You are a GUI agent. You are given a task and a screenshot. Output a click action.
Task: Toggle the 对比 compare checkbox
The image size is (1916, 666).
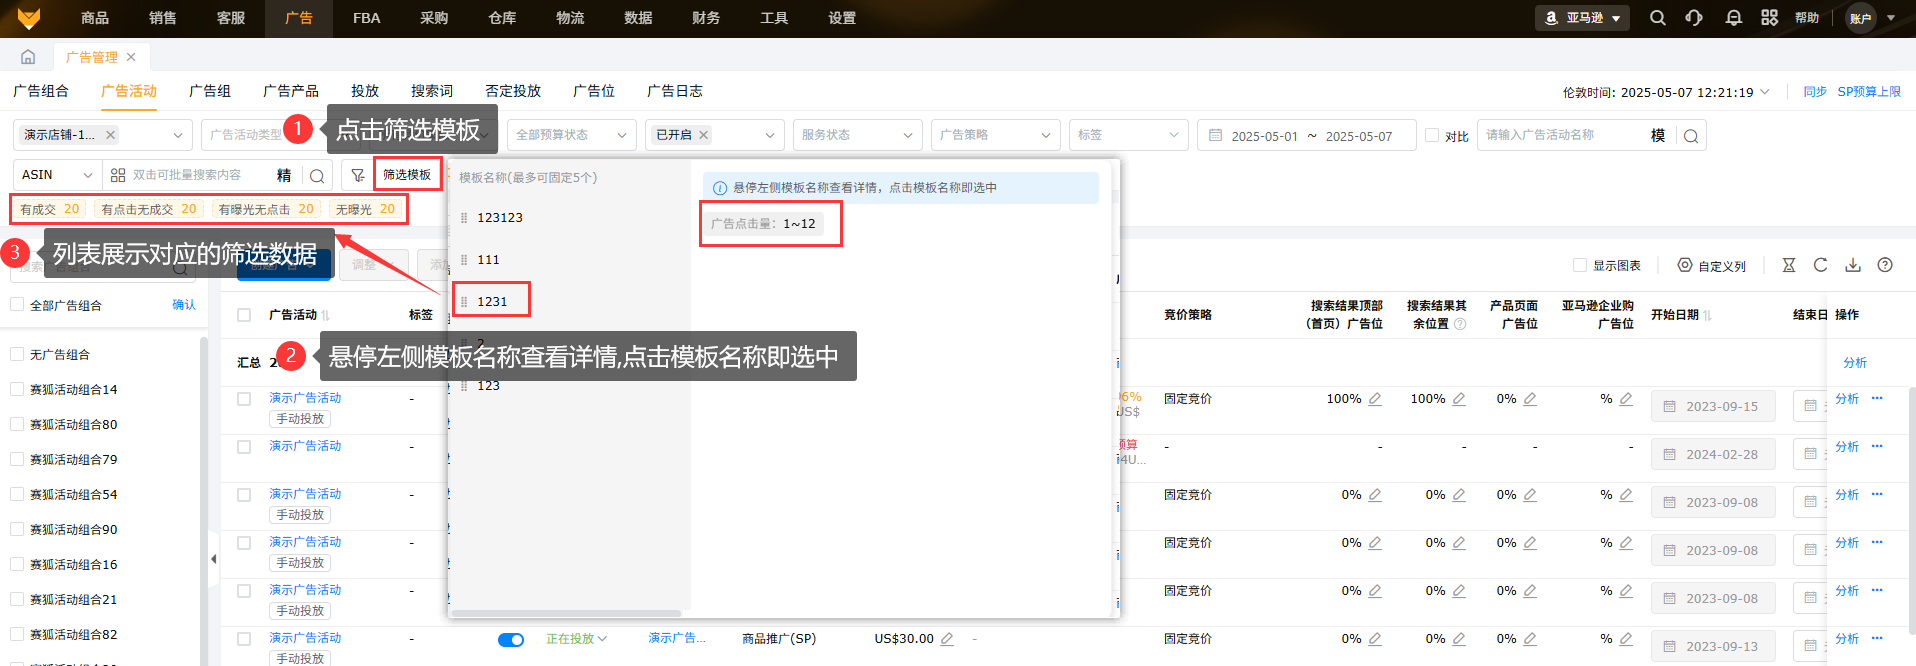click(x=1432, y=135)
